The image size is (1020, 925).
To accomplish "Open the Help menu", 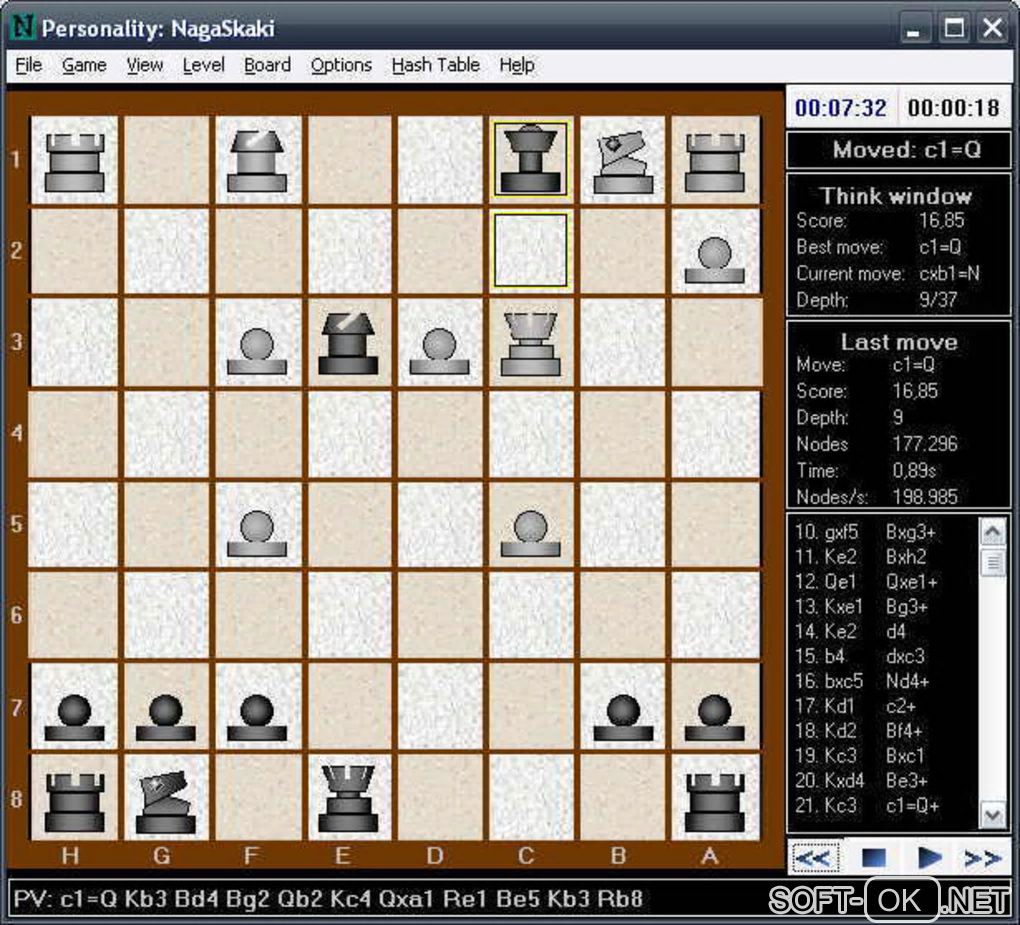I will pos(517,65).
